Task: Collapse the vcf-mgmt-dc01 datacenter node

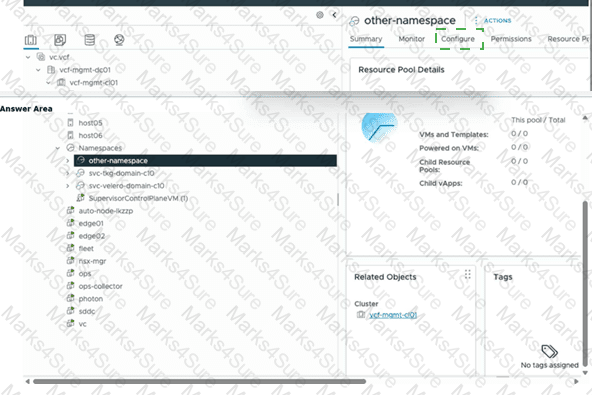Action: click(x=38, y=70)
